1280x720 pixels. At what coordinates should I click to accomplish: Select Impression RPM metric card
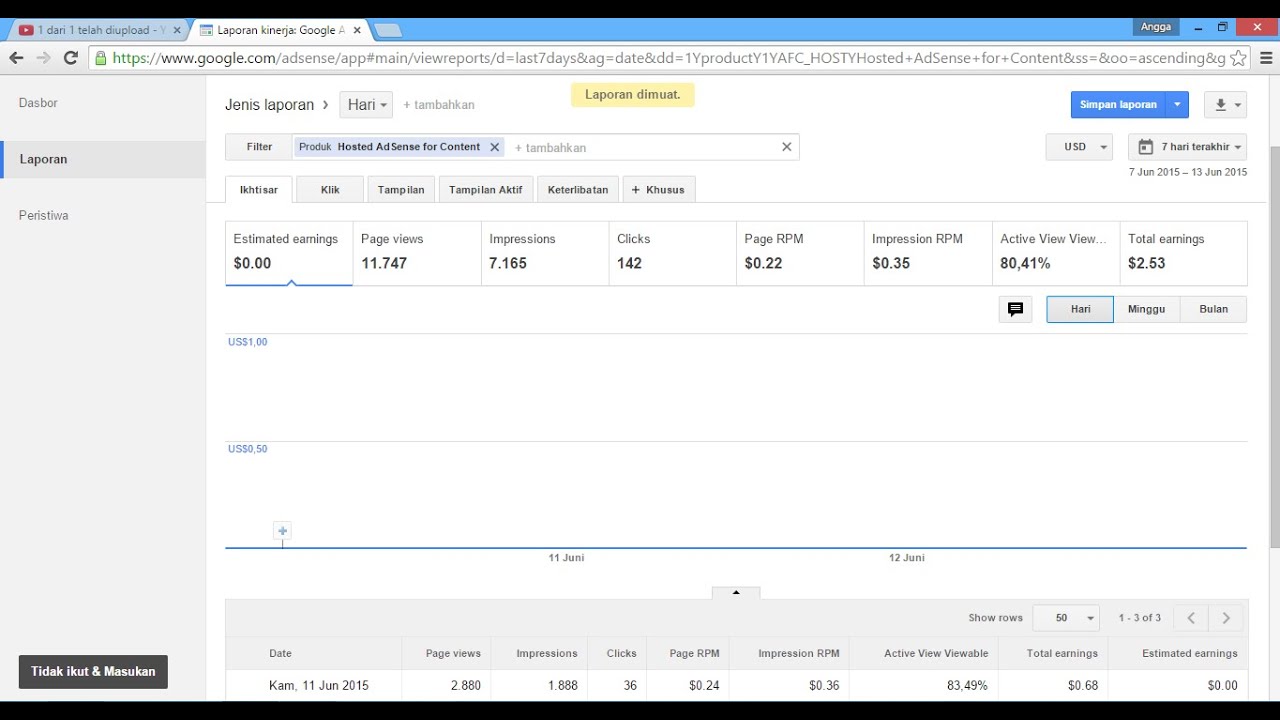[928, 253]
